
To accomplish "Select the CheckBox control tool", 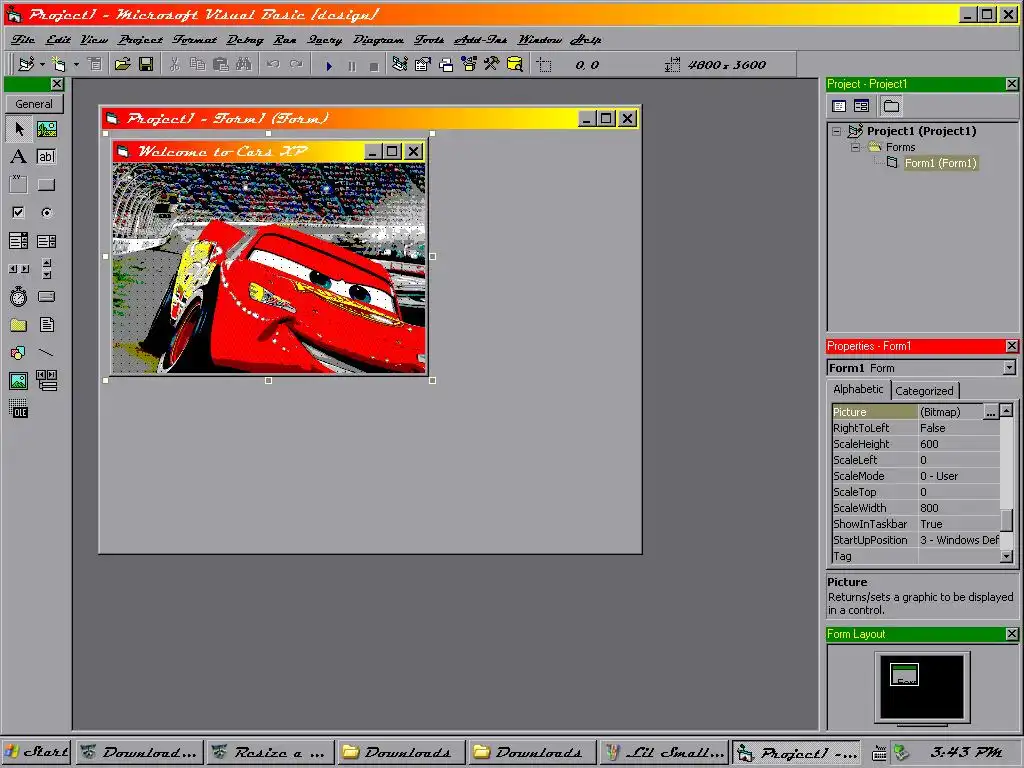I will point(18,212).
